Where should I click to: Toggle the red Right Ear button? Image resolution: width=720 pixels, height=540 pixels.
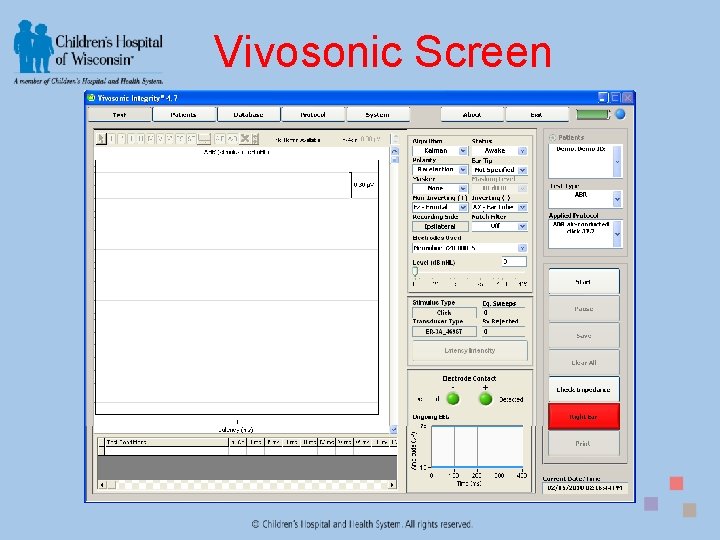pyautogui.click(x=584, y=416)
